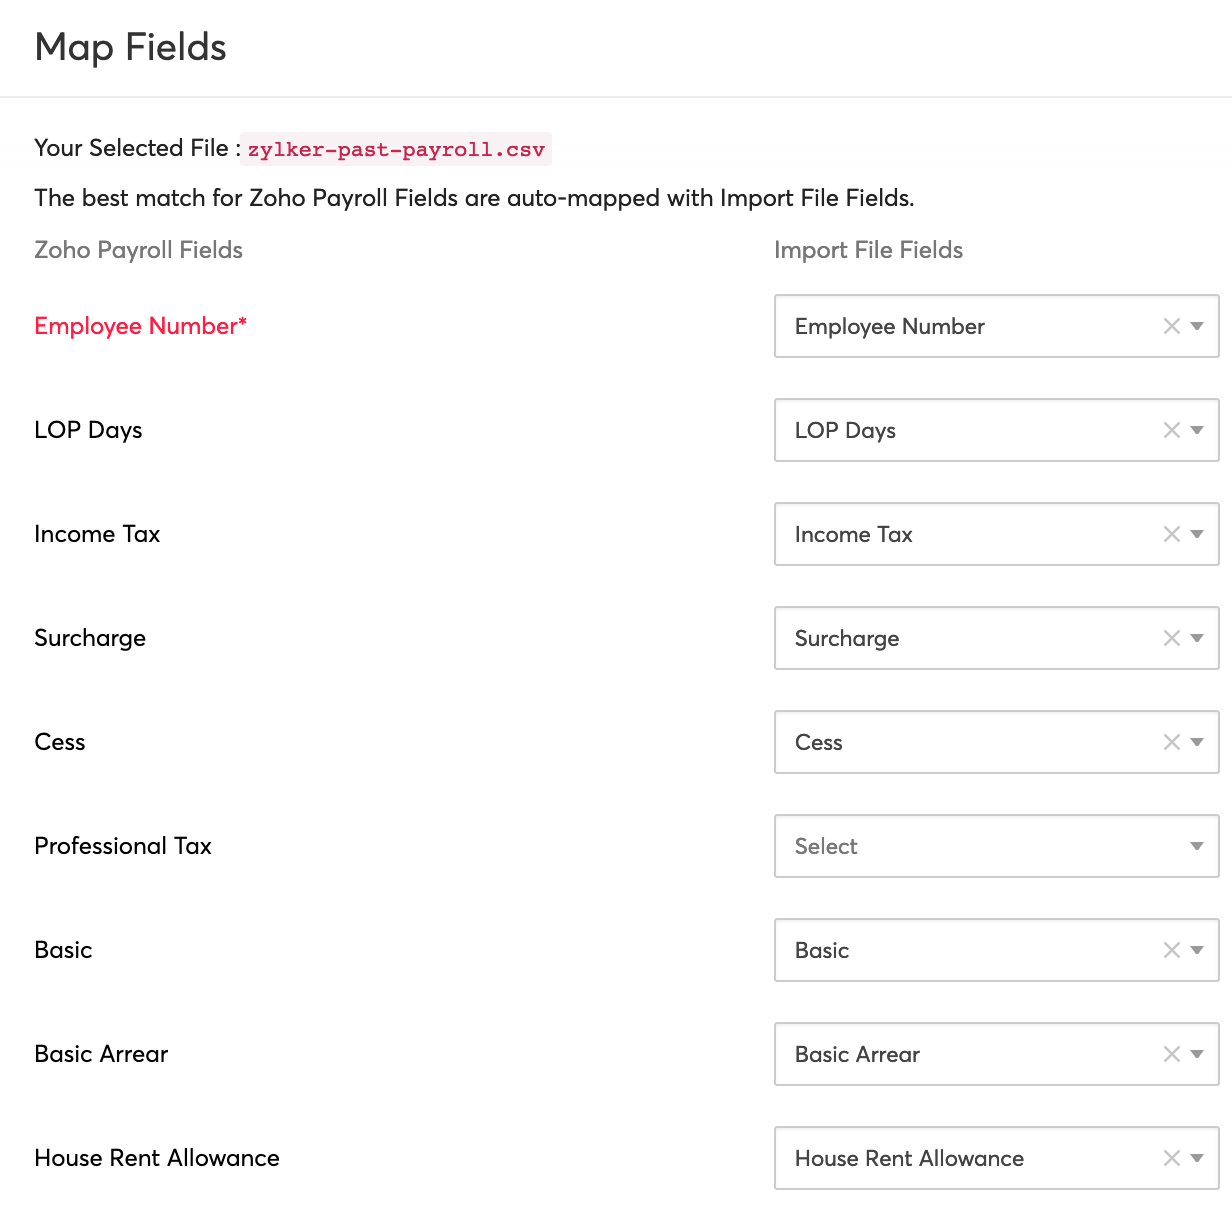Clear the Income Tax mapping
Image resolution: width=1232 pixels, height=1218 pixels.
coord(1170,534)
